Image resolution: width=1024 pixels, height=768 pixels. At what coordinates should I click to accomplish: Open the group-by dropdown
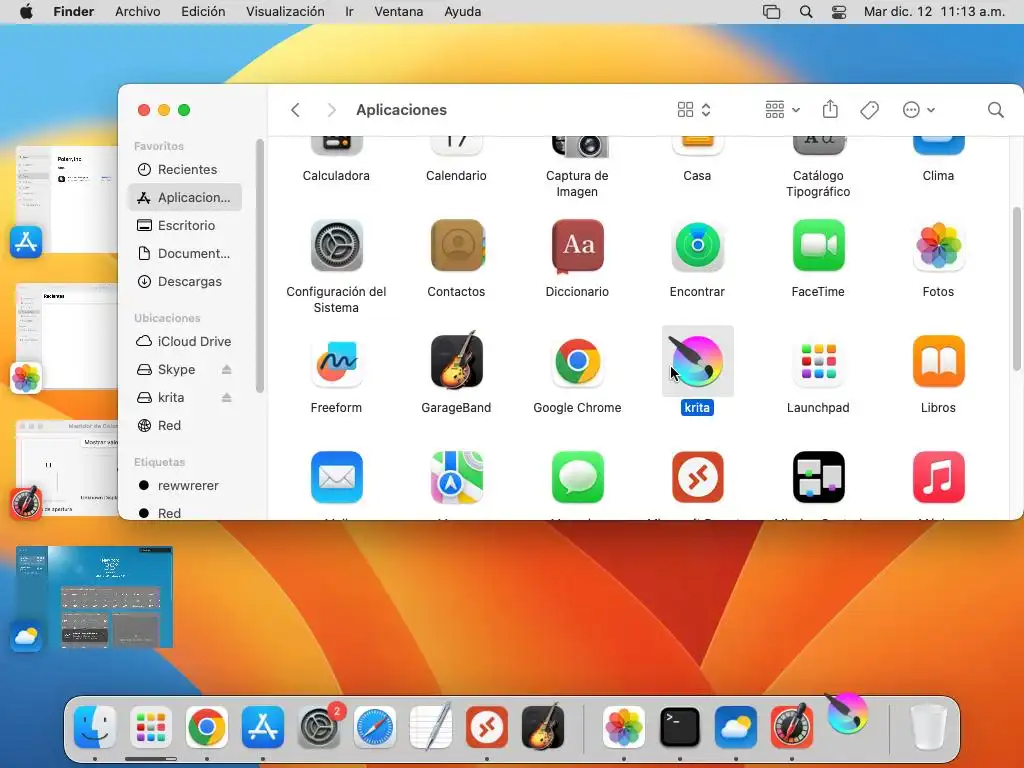(782, 110)
